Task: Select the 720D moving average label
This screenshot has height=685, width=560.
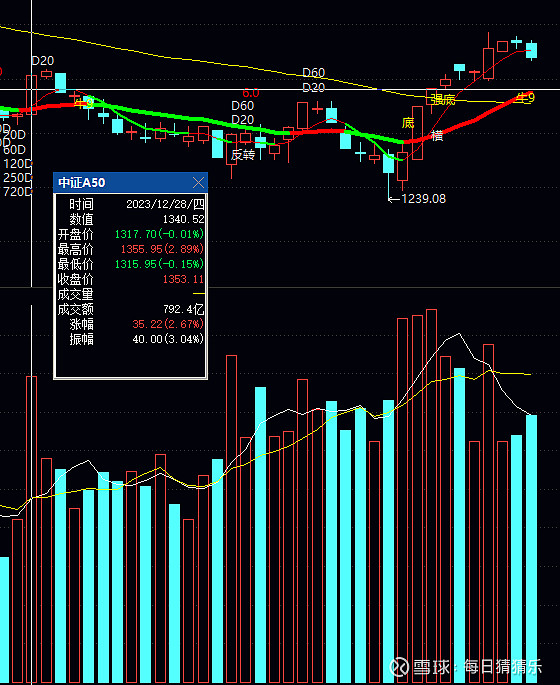Action: [17, 191]
